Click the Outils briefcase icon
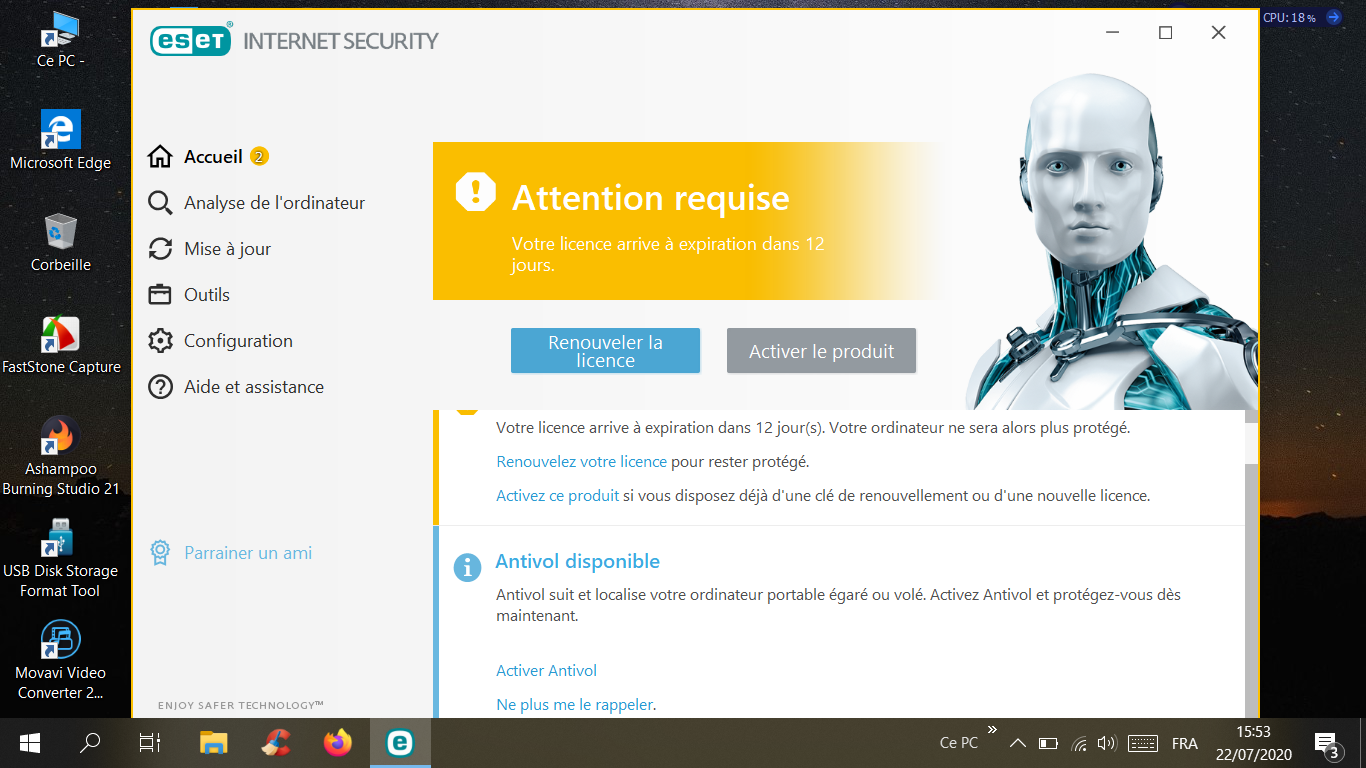This screenshot has width=1366, height=768. [x=160, y=295]
